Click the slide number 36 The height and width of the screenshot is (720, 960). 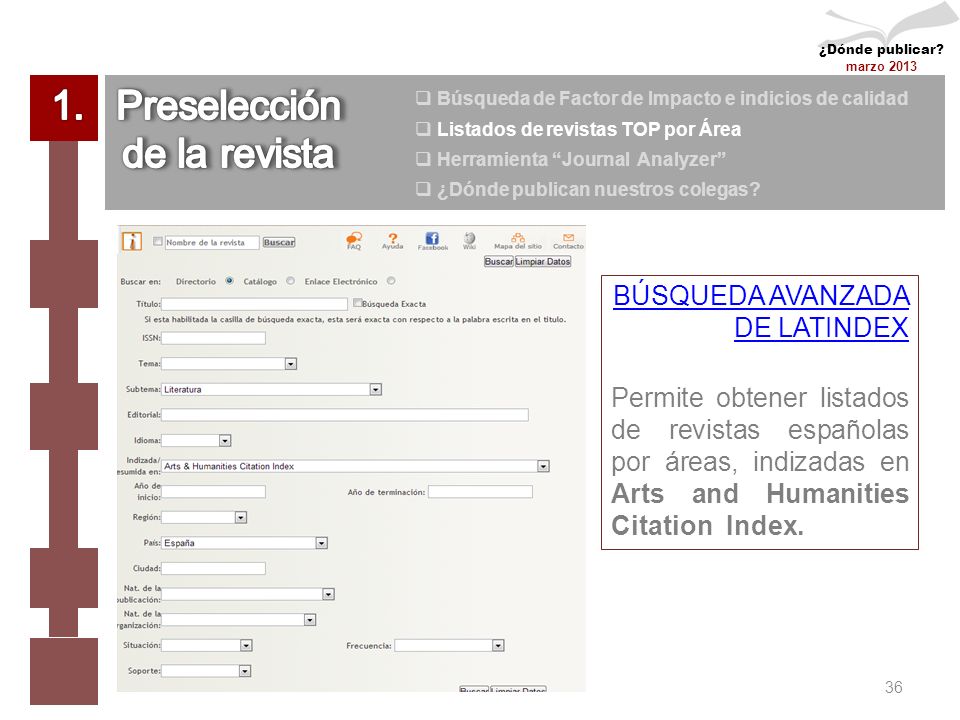893,687
